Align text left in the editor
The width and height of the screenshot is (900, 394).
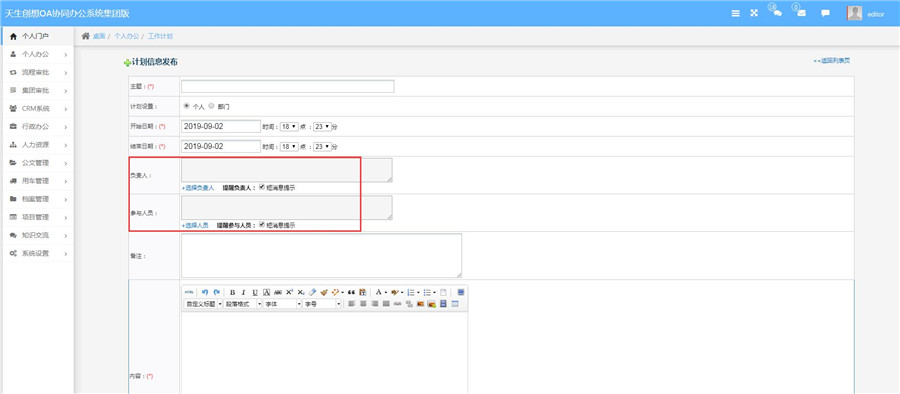pyautogui.click(x=351, y=303)
